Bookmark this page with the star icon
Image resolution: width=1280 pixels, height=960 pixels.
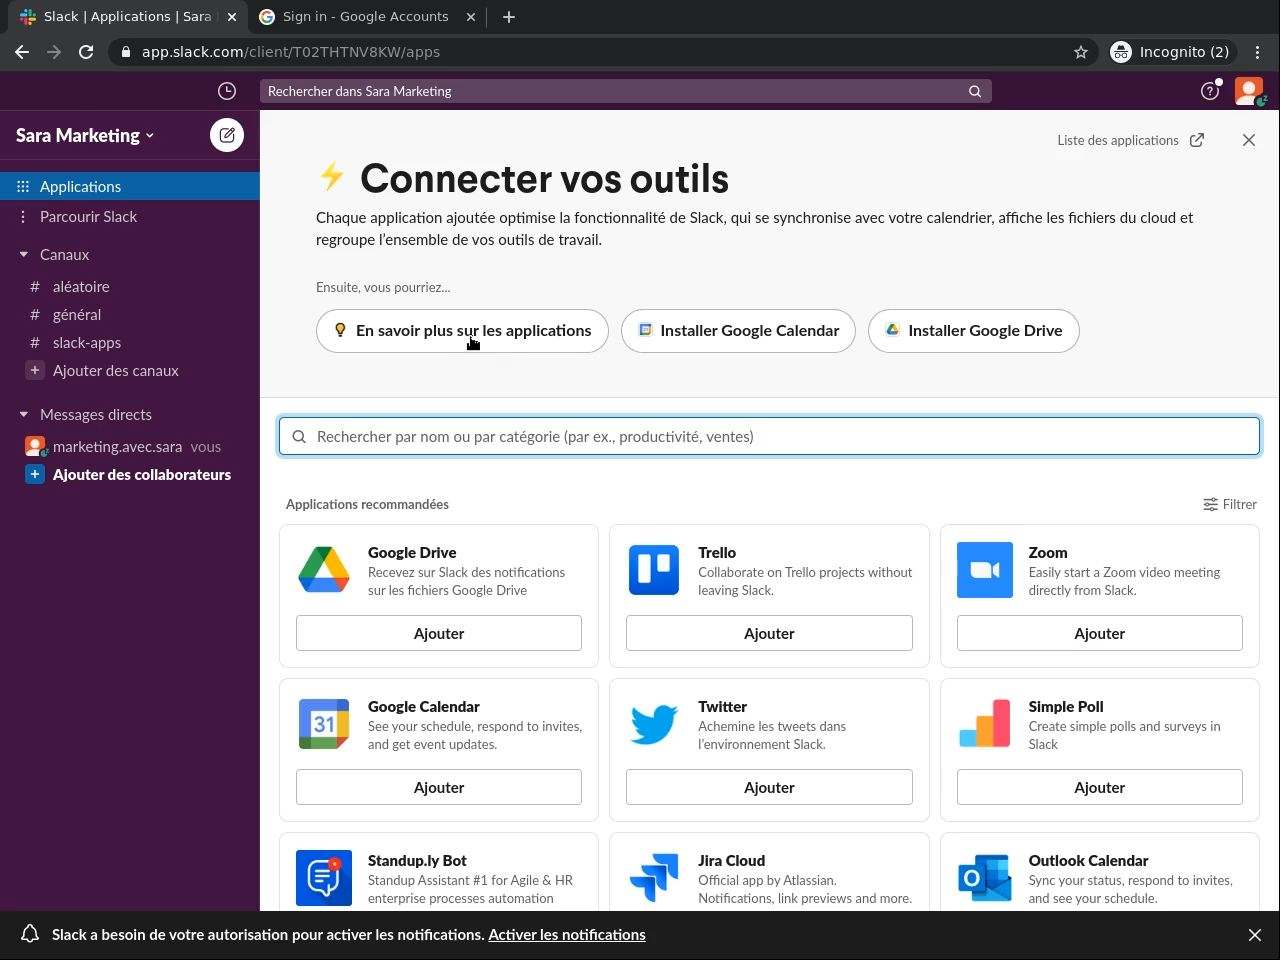click(x=1081, y=52)
